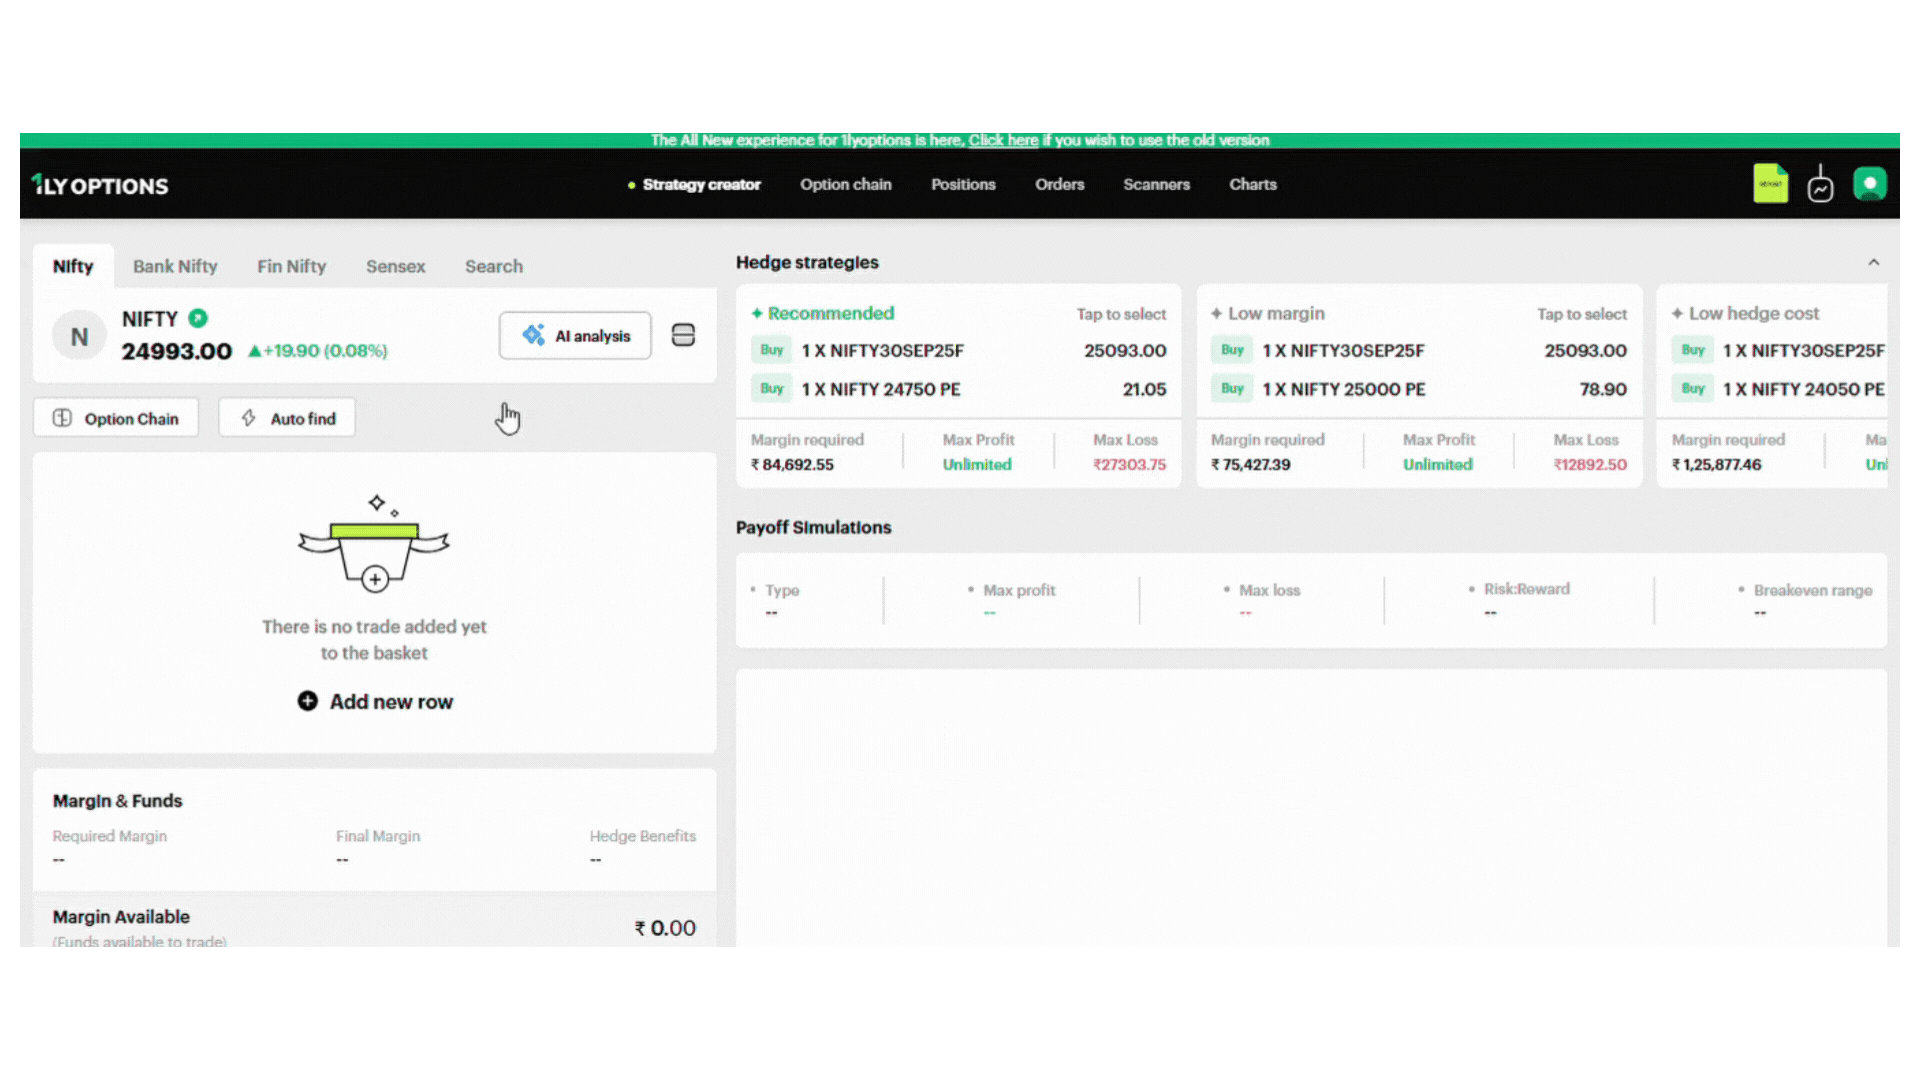The height and width of the screenshot is (1080, 1920).
Task: Open the Option chain menu
Action: coord(845,184)
